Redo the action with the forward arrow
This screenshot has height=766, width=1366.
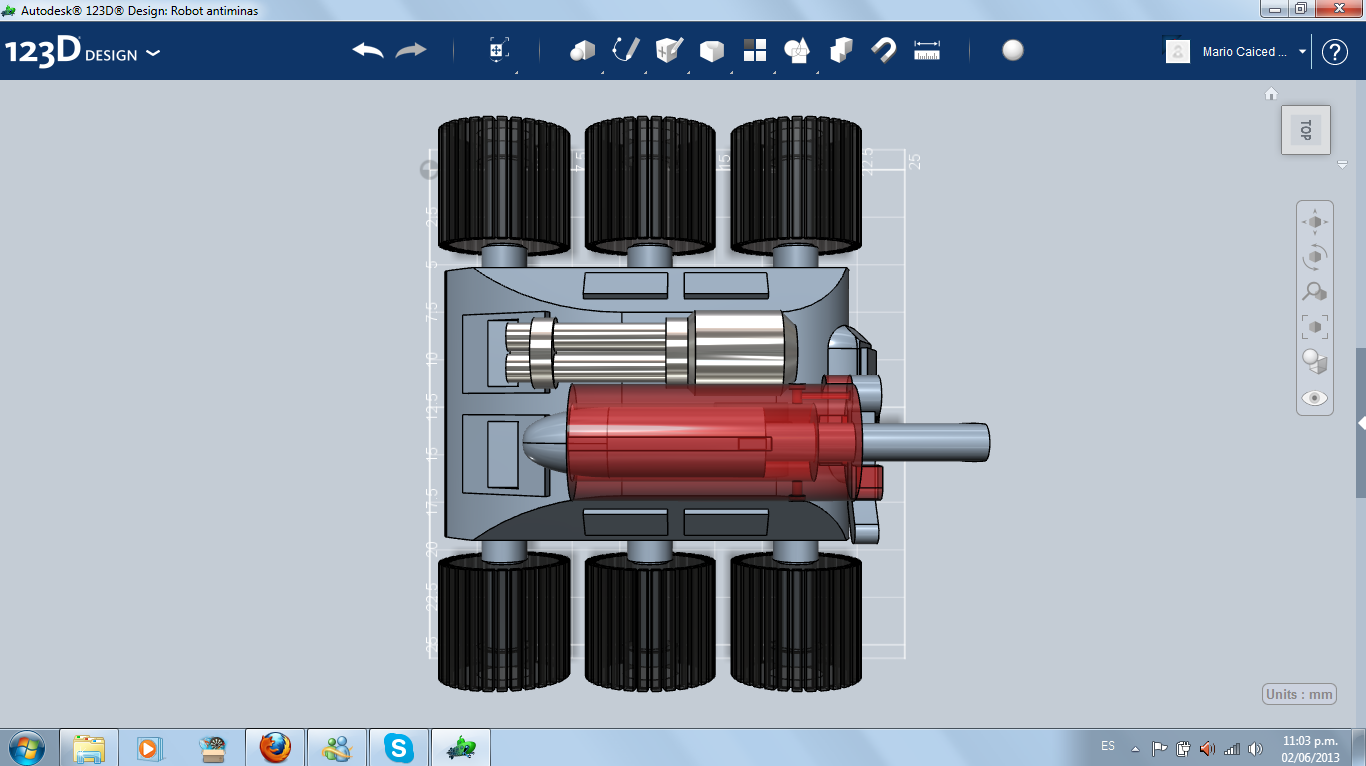pos(411,51)
